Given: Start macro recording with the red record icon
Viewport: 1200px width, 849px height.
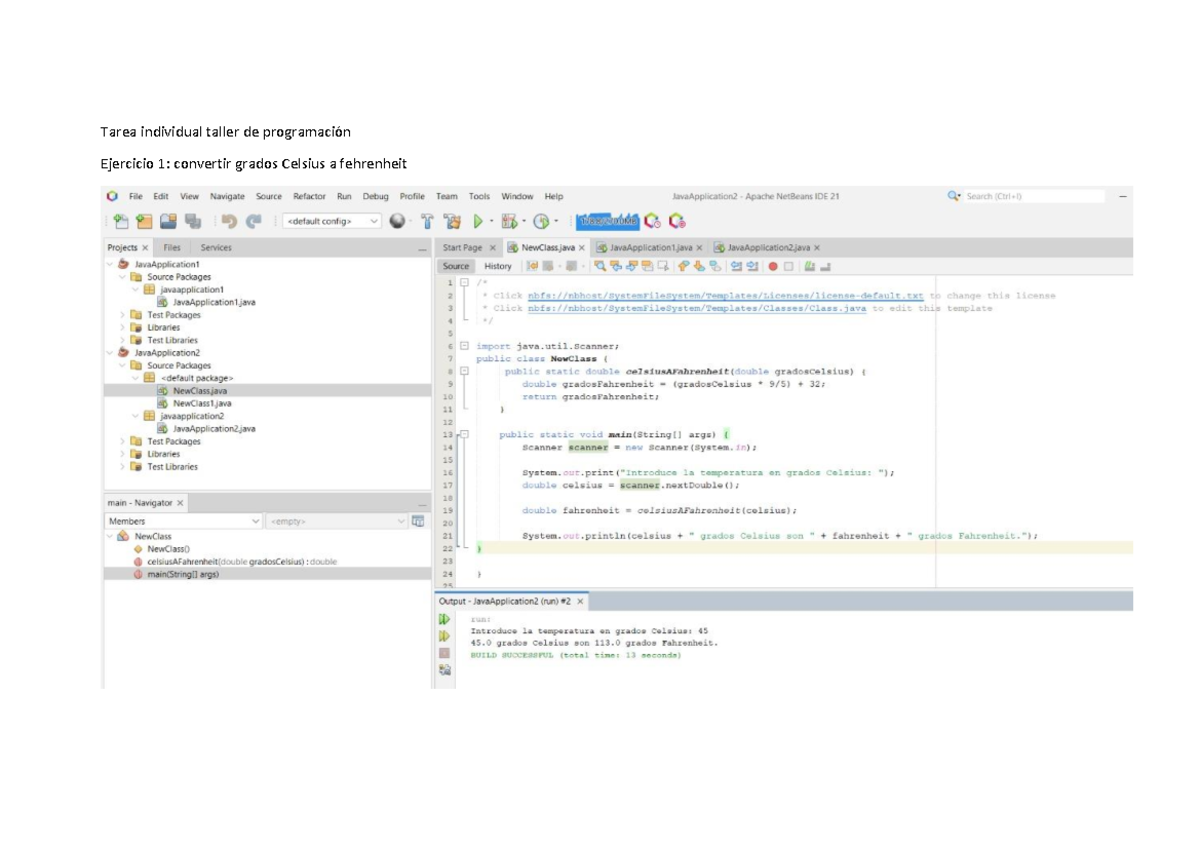Looking at the screenshot, I should click(x=771, y=267).
